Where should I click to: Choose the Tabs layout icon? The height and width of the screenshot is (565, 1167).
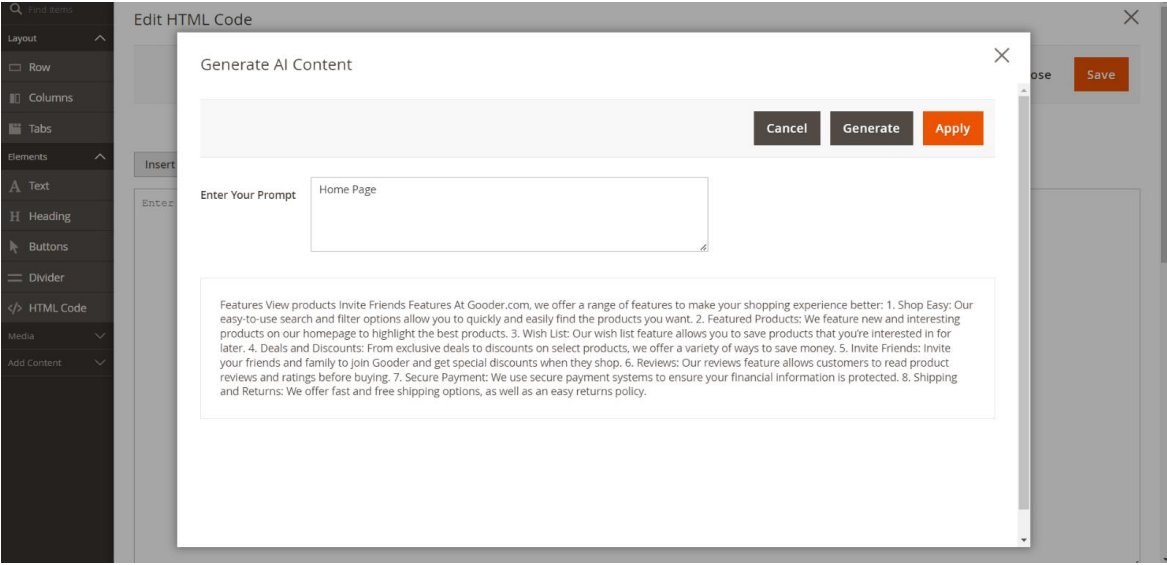(x=15, y=129)
